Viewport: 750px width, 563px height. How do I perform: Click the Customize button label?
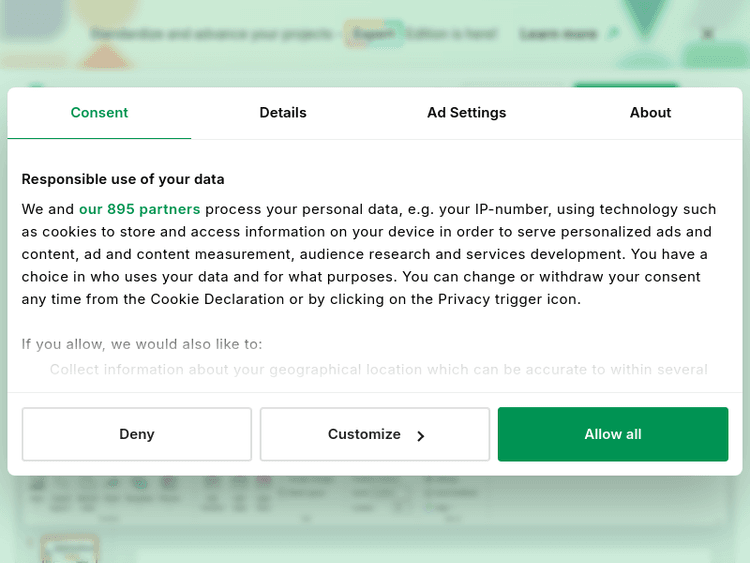click(x=364, y=434)
